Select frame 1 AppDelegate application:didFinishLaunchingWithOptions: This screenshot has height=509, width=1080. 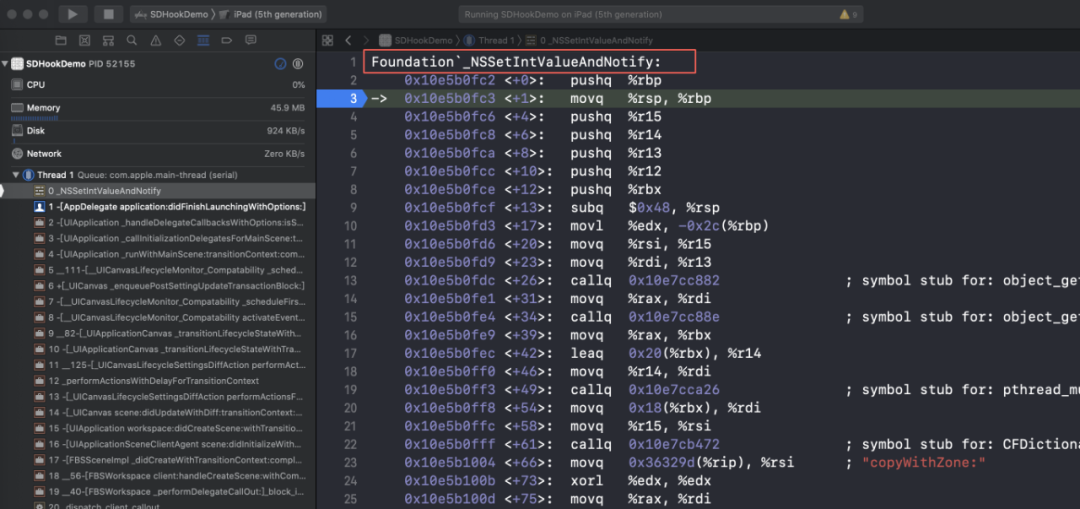[175, 206]
